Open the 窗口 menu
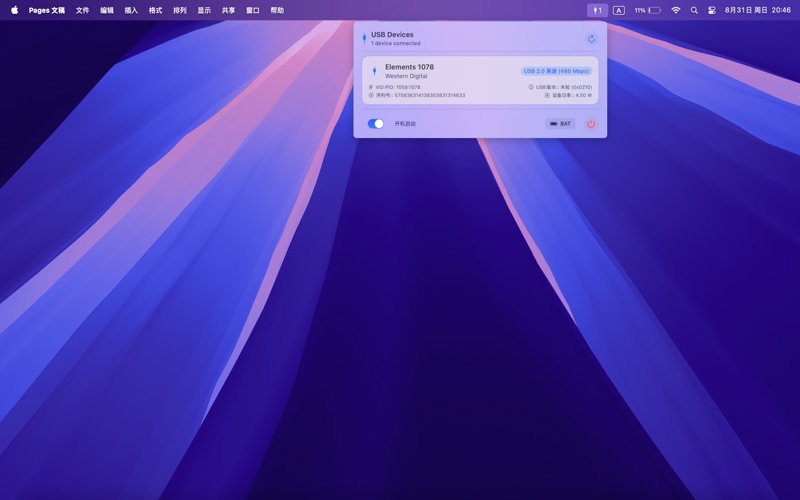The height and width of the screenshot is (500, 800). [253, 10]
